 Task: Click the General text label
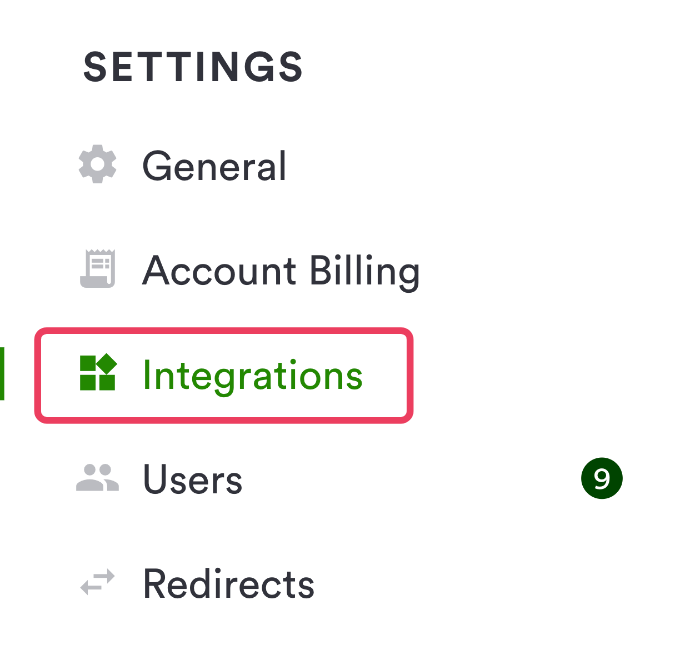coord(214,166)
